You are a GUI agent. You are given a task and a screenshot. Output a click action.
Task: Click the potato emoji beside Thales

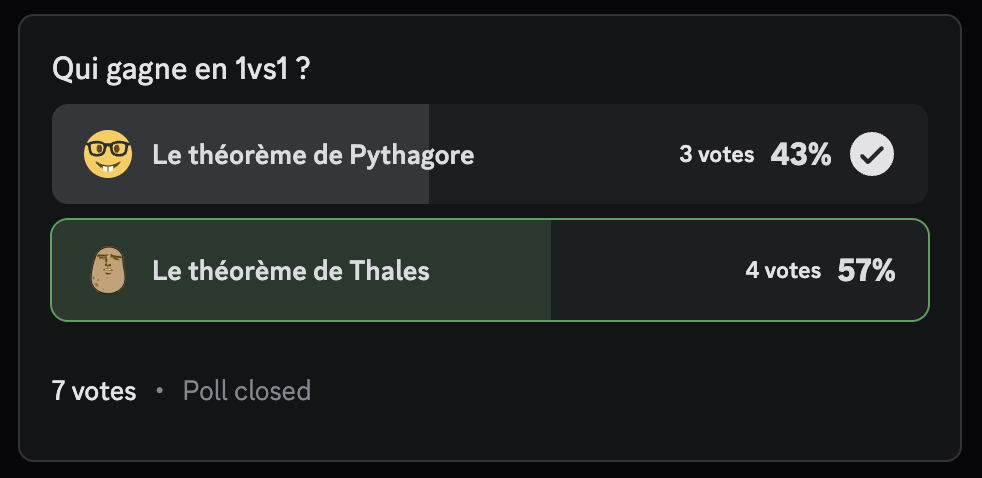[x=107, y=270]
